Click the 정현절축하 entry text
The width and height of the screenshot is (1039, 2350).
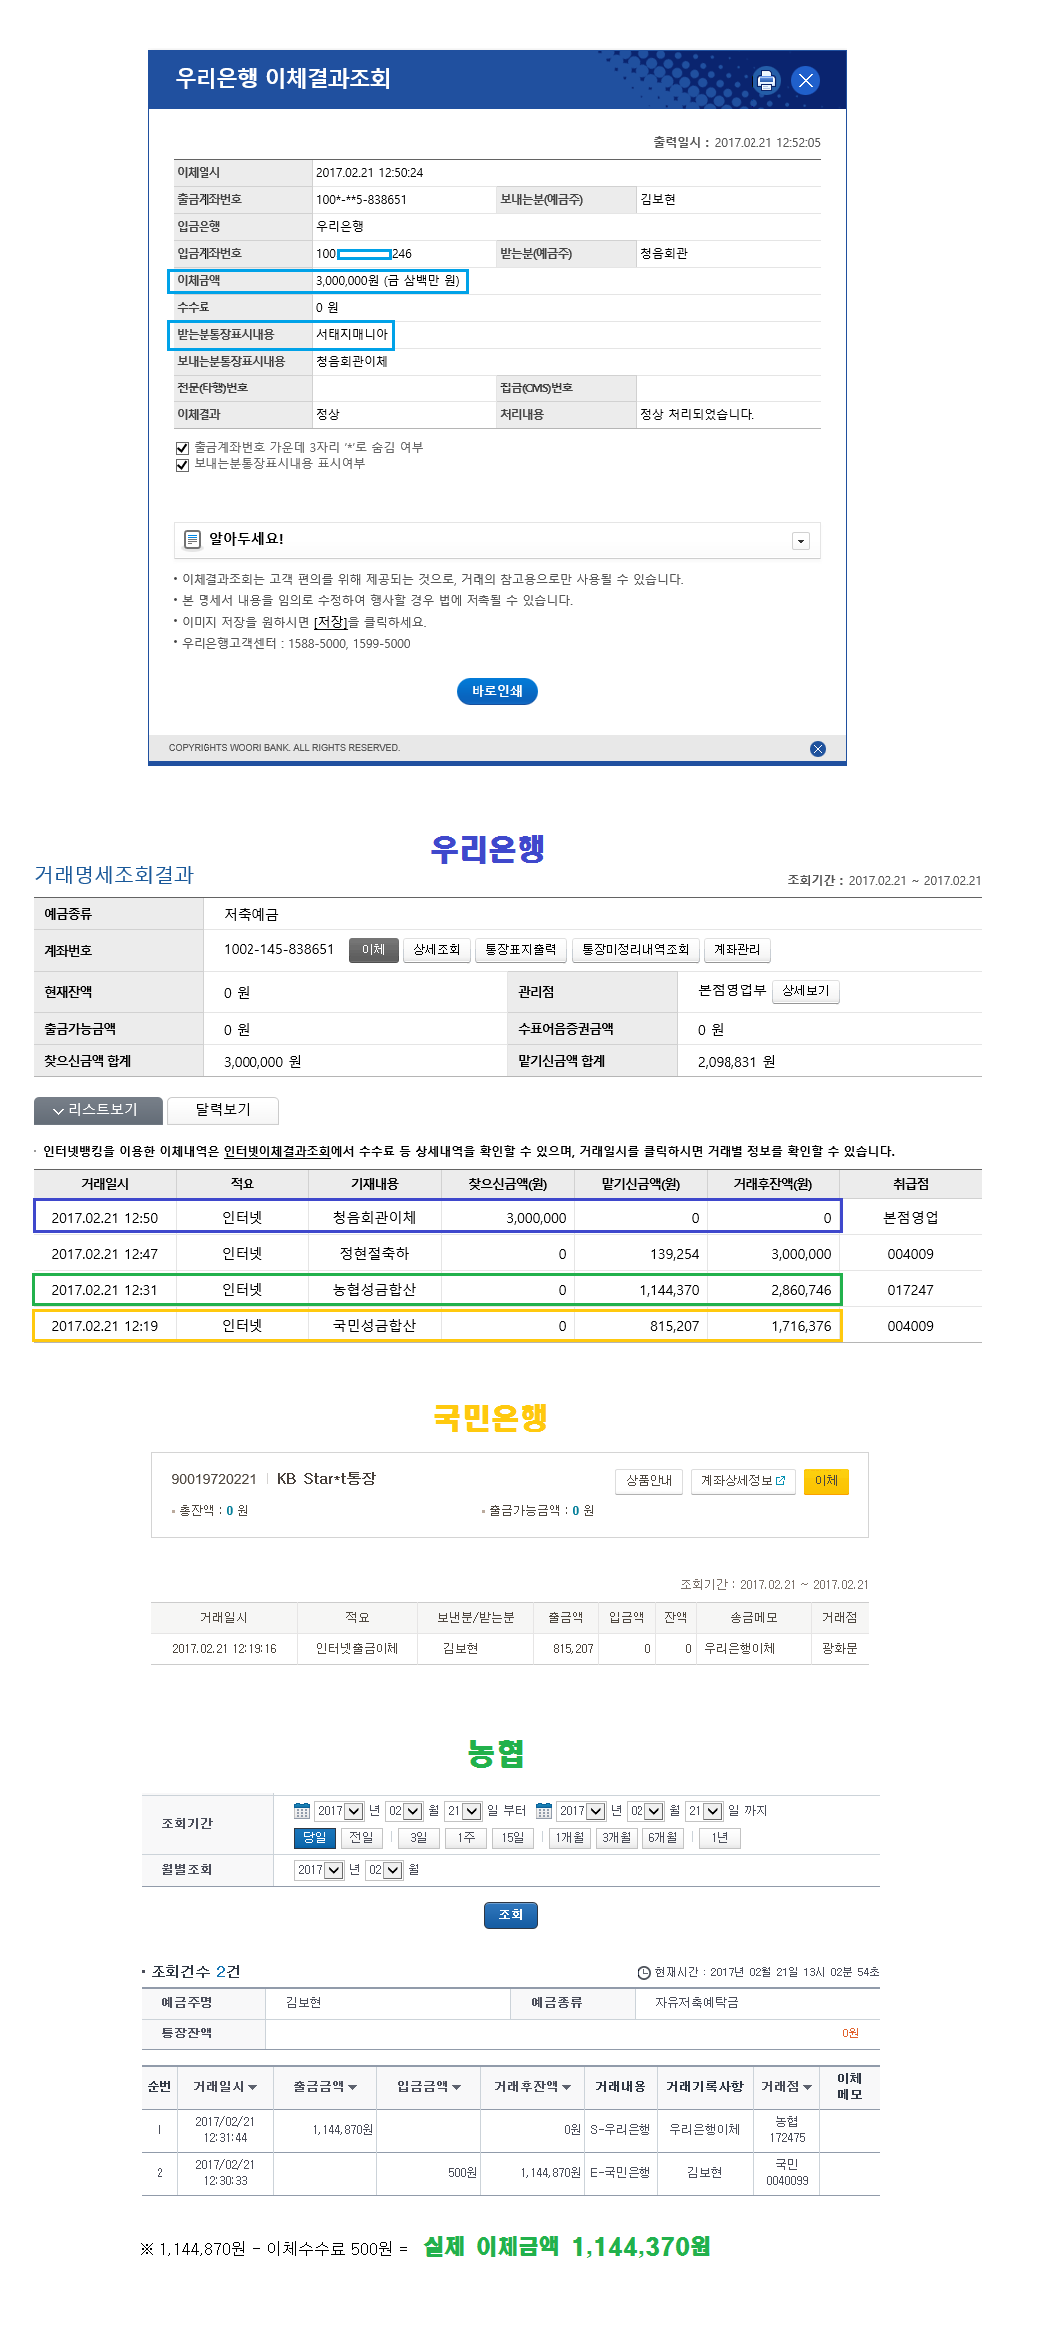click(375, 1254)
